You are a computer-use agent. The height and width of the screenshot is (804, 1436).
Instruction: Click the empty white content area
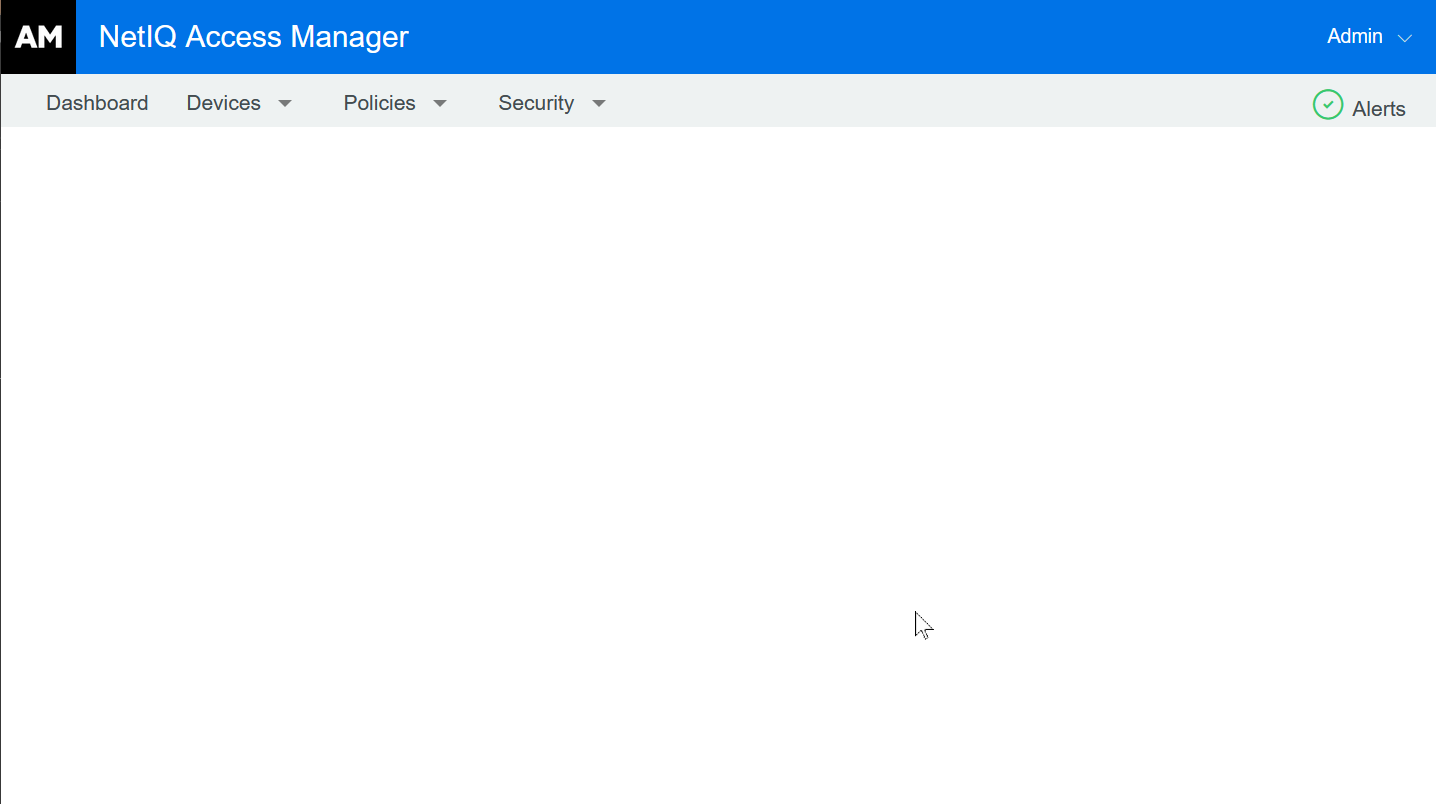(718, 450)
